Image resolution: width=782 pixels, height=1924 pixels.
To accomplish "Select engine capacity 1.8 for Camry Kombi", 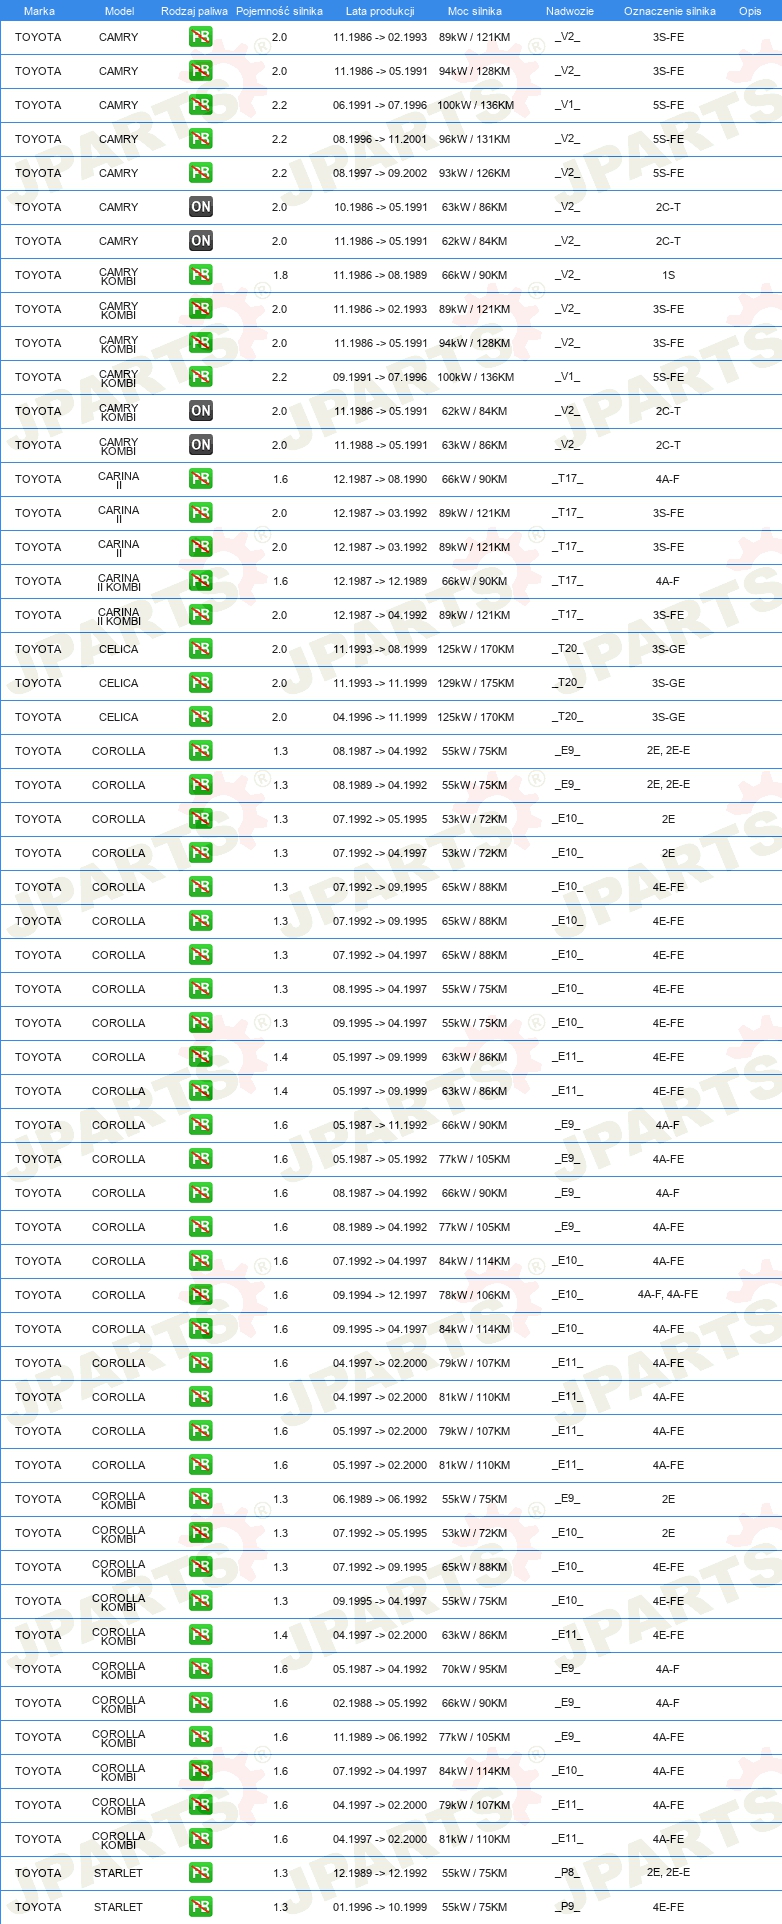I will 280,275.
